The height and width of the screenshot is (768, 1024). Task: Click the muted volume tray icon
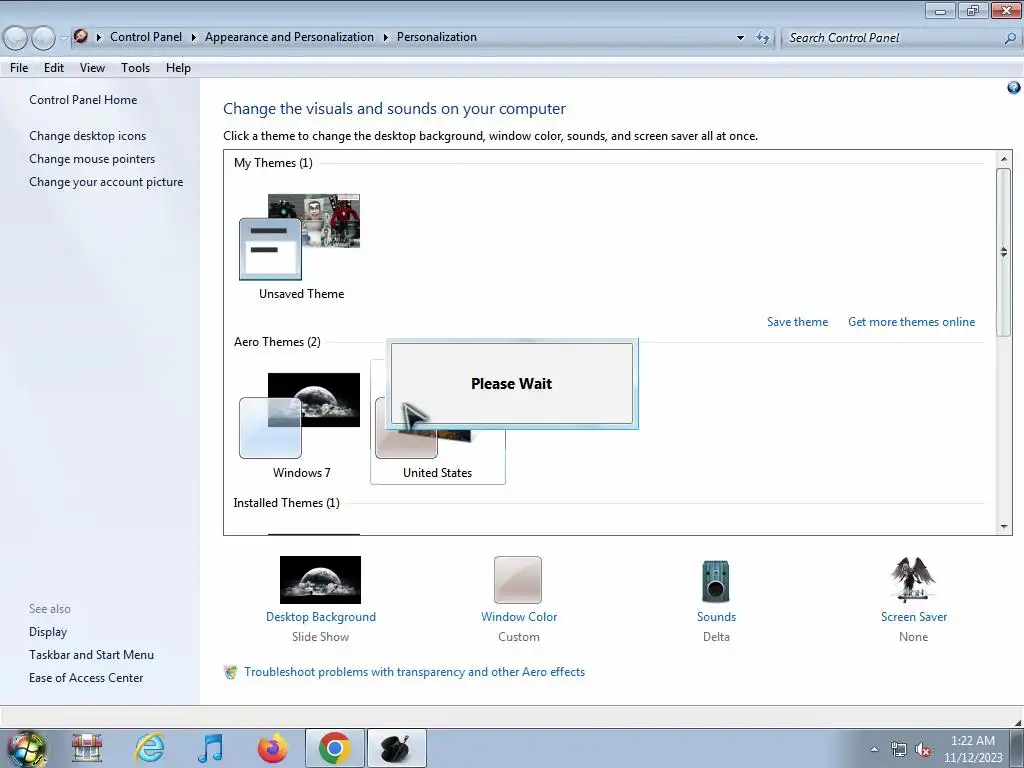click(x=923, y=750)
